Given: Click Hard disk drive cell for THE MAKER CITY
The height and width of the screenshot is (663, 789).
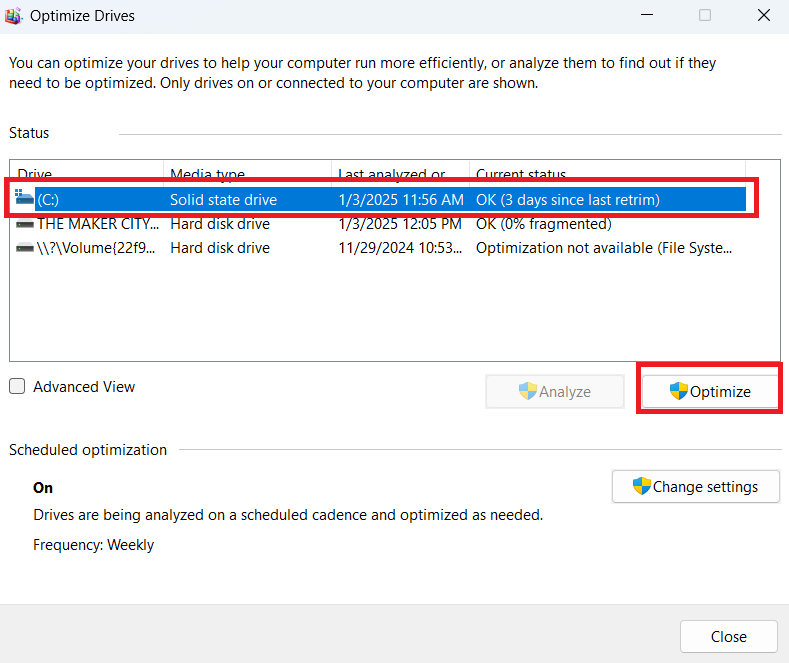Looking at the screenshot, I should click(220, 224).
